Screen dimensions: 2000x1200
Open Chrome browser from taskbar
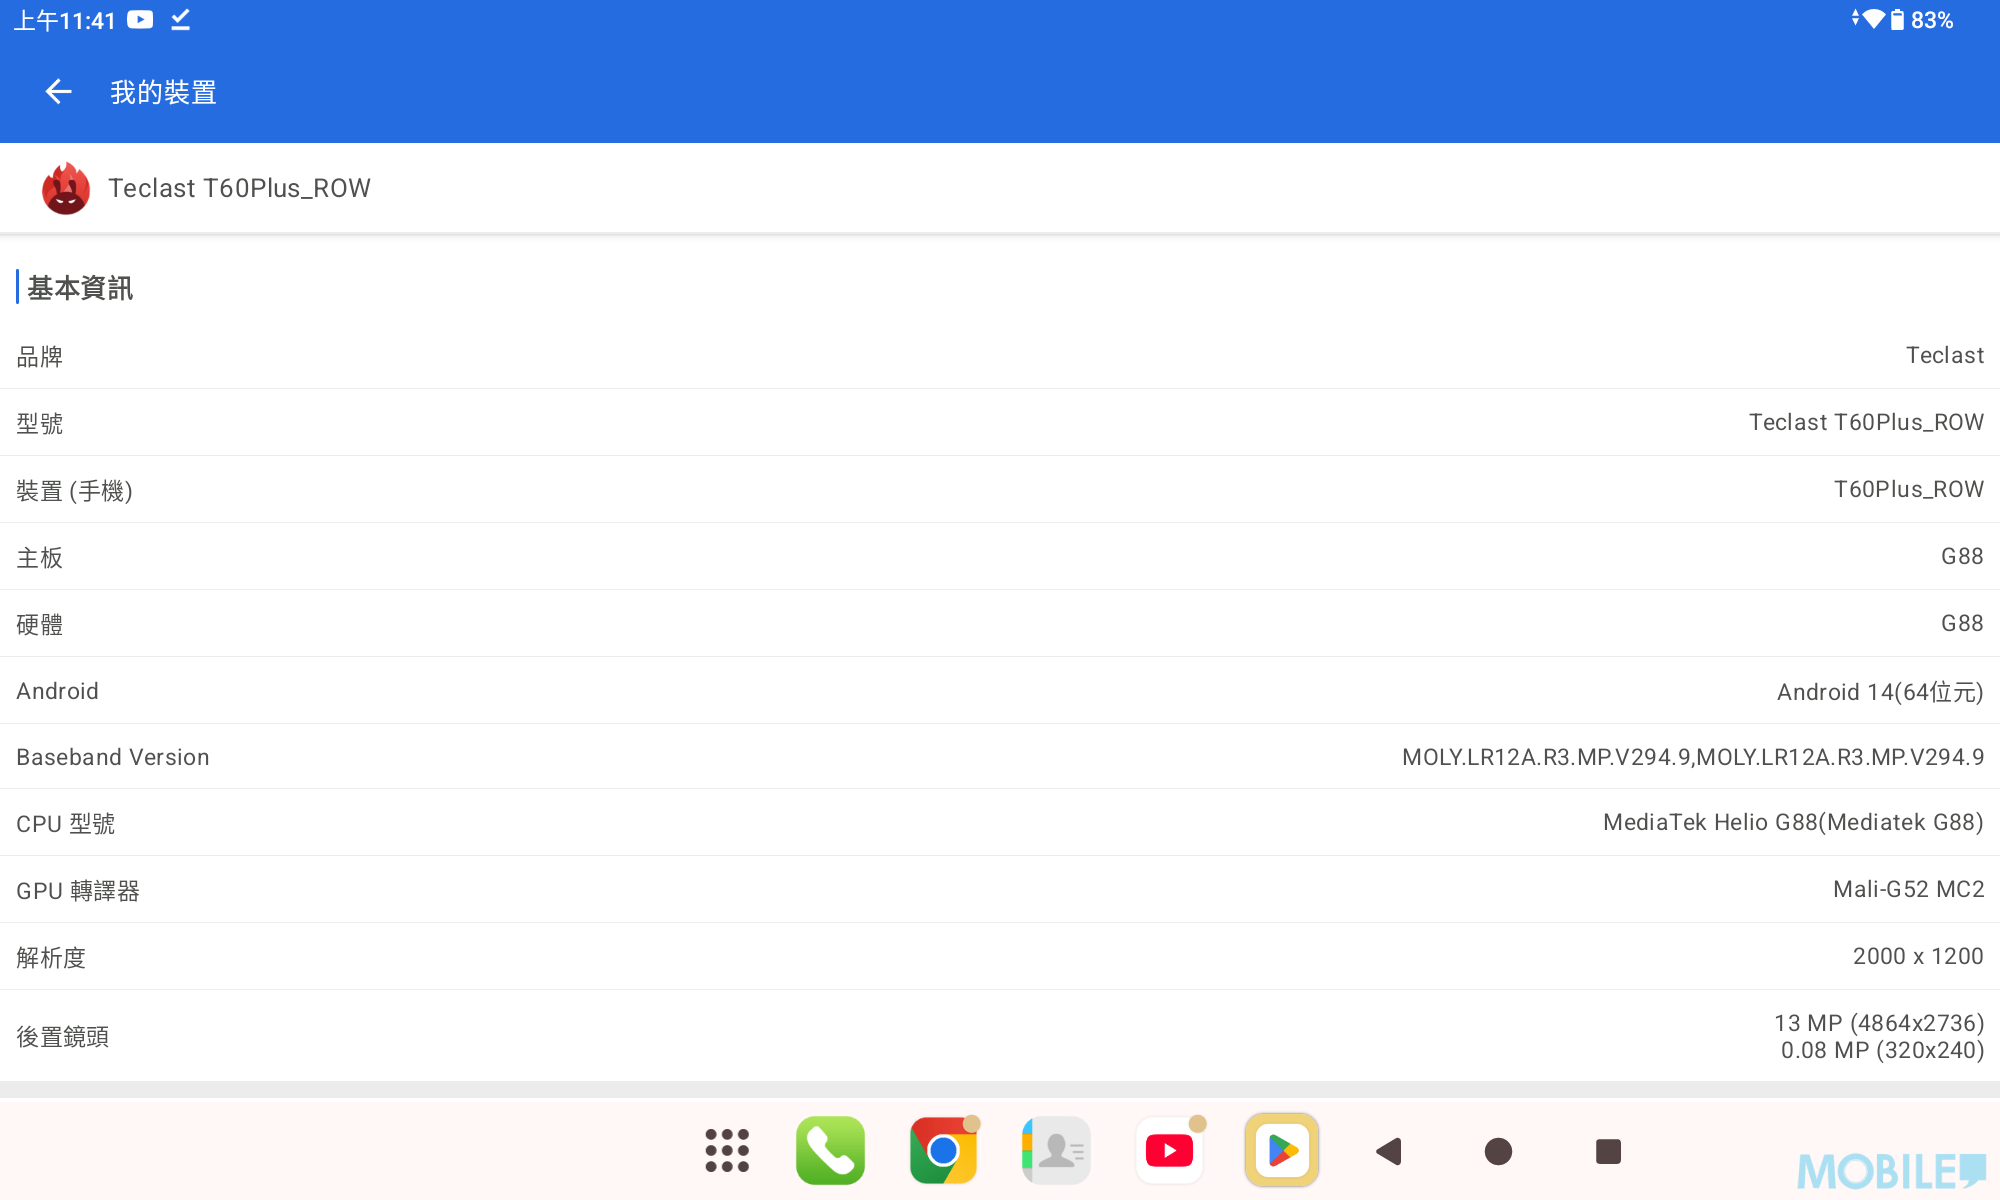(x=943, y=1151)
